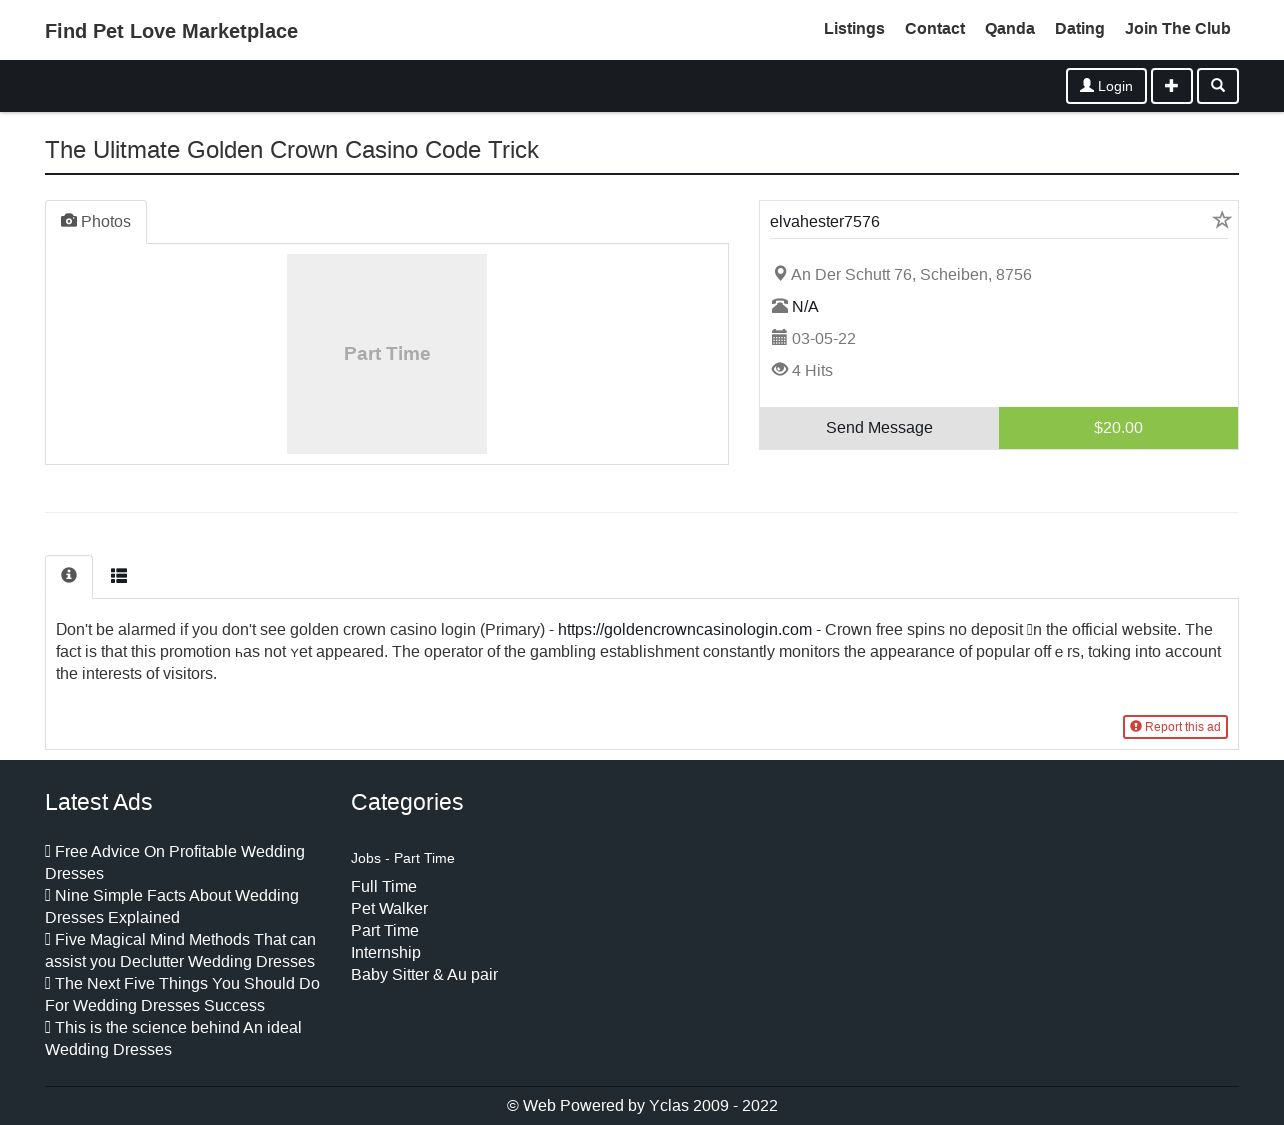
Task: Click the telephone icon beside N/A
Action: [x=780, y=306]
